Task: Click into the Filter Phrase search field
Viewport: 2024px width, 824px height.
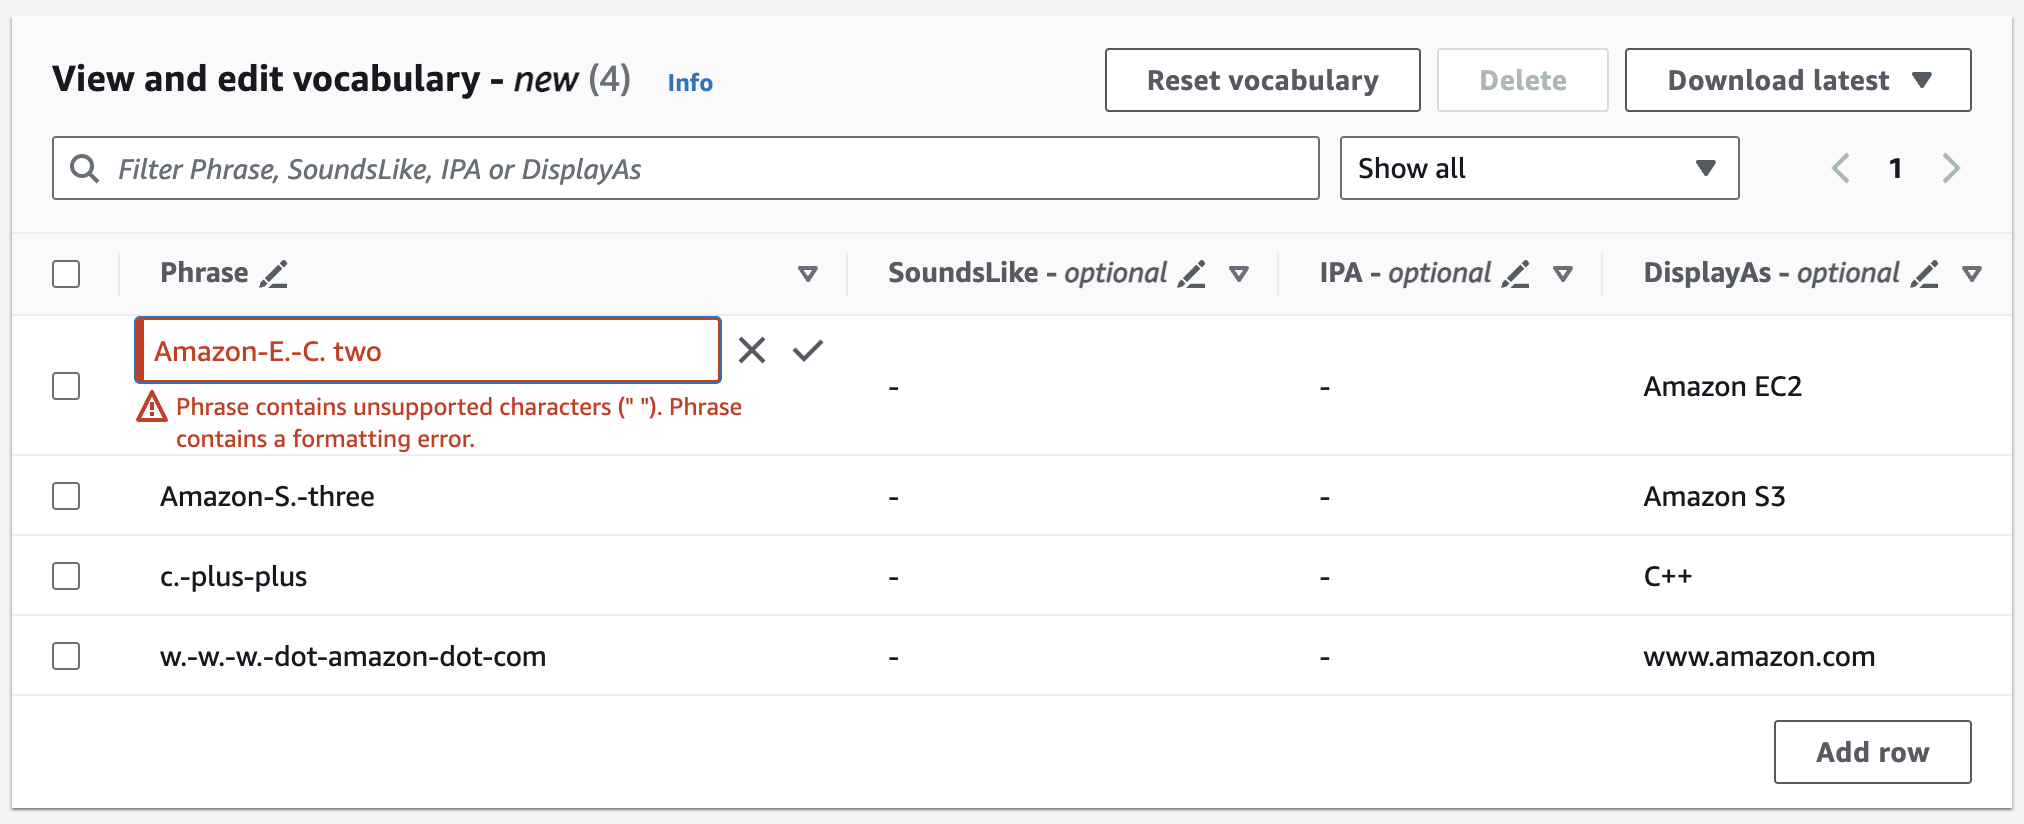Action: (x=700, y=168)
